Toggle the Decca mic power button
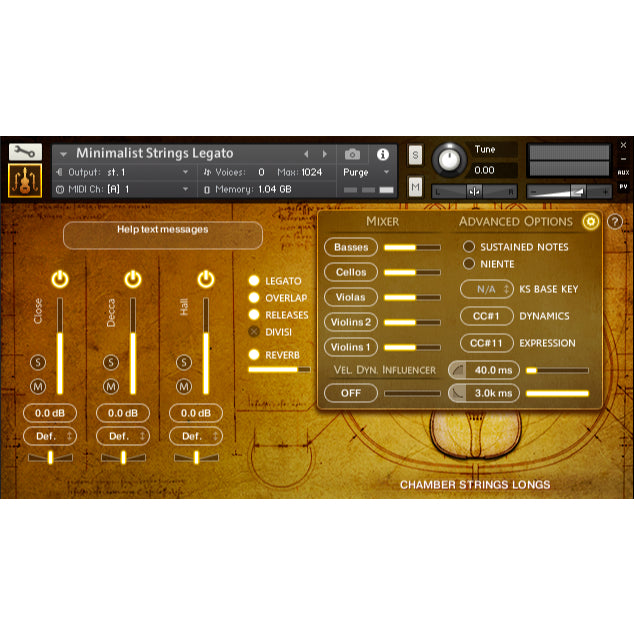The width and height of the screenshot is (634, 634). click(133, 279)
